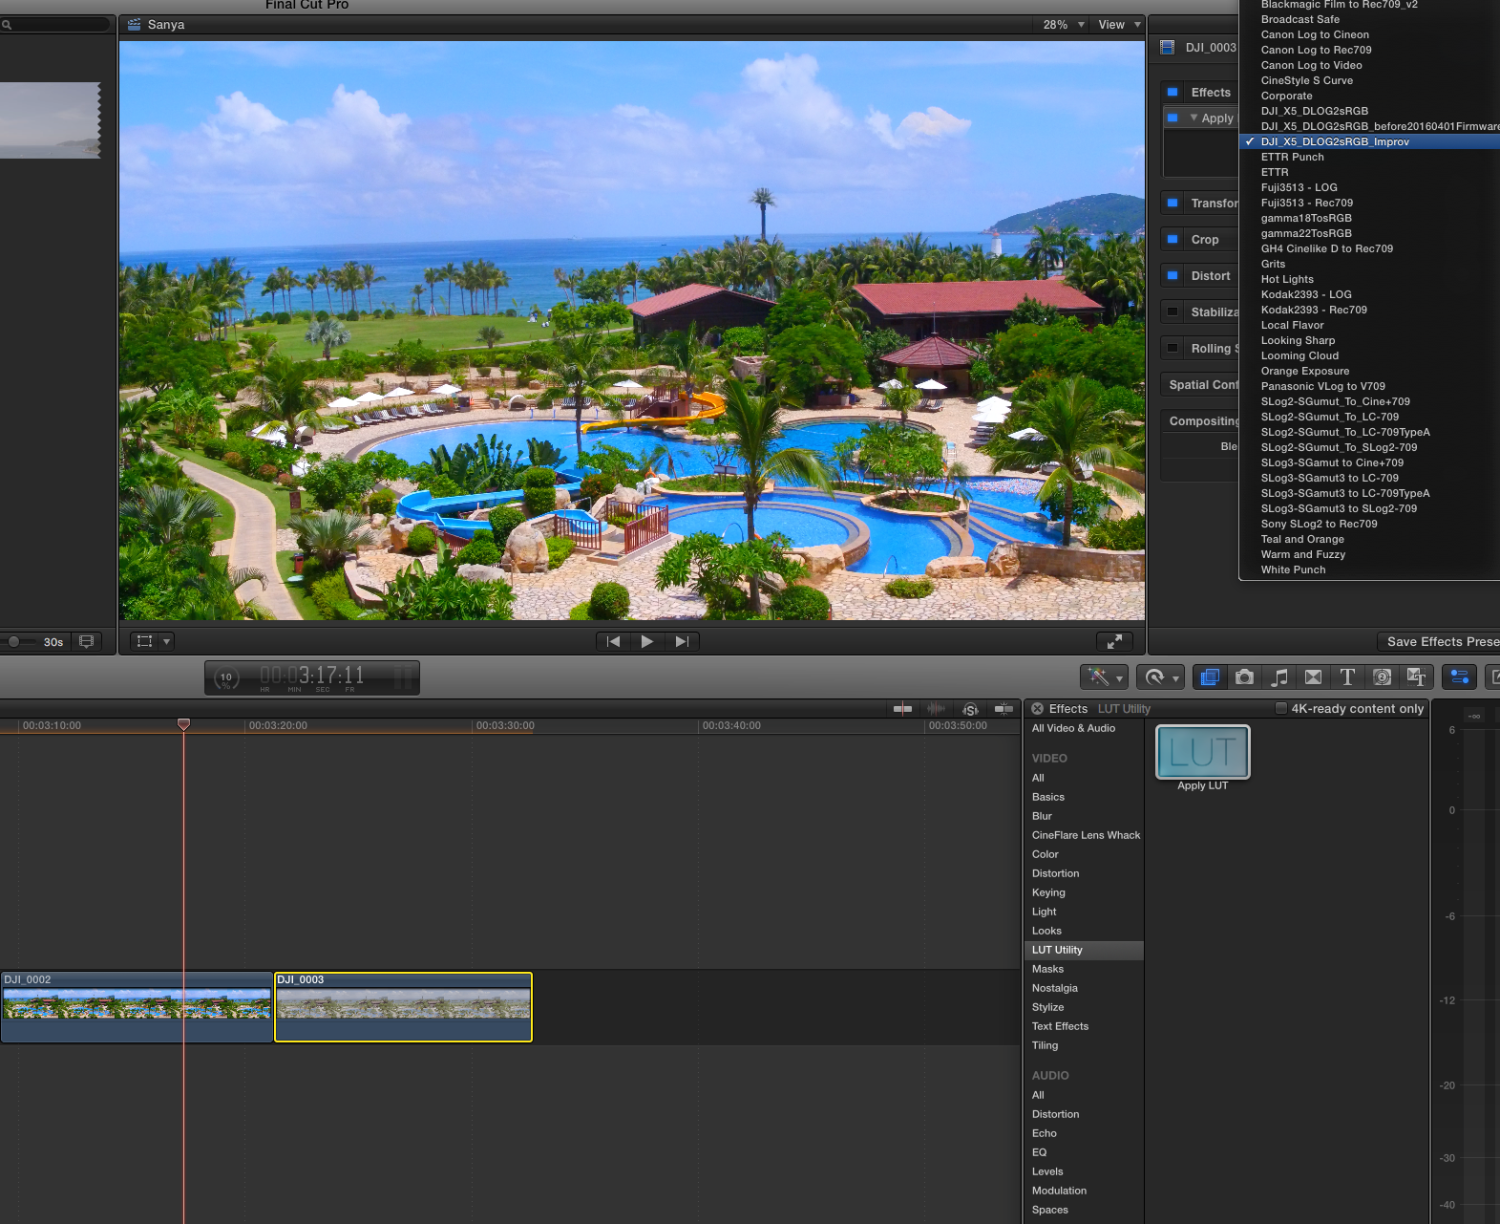Select Sony SLog2 to Rec709 LUT

tap(1319, 524)
